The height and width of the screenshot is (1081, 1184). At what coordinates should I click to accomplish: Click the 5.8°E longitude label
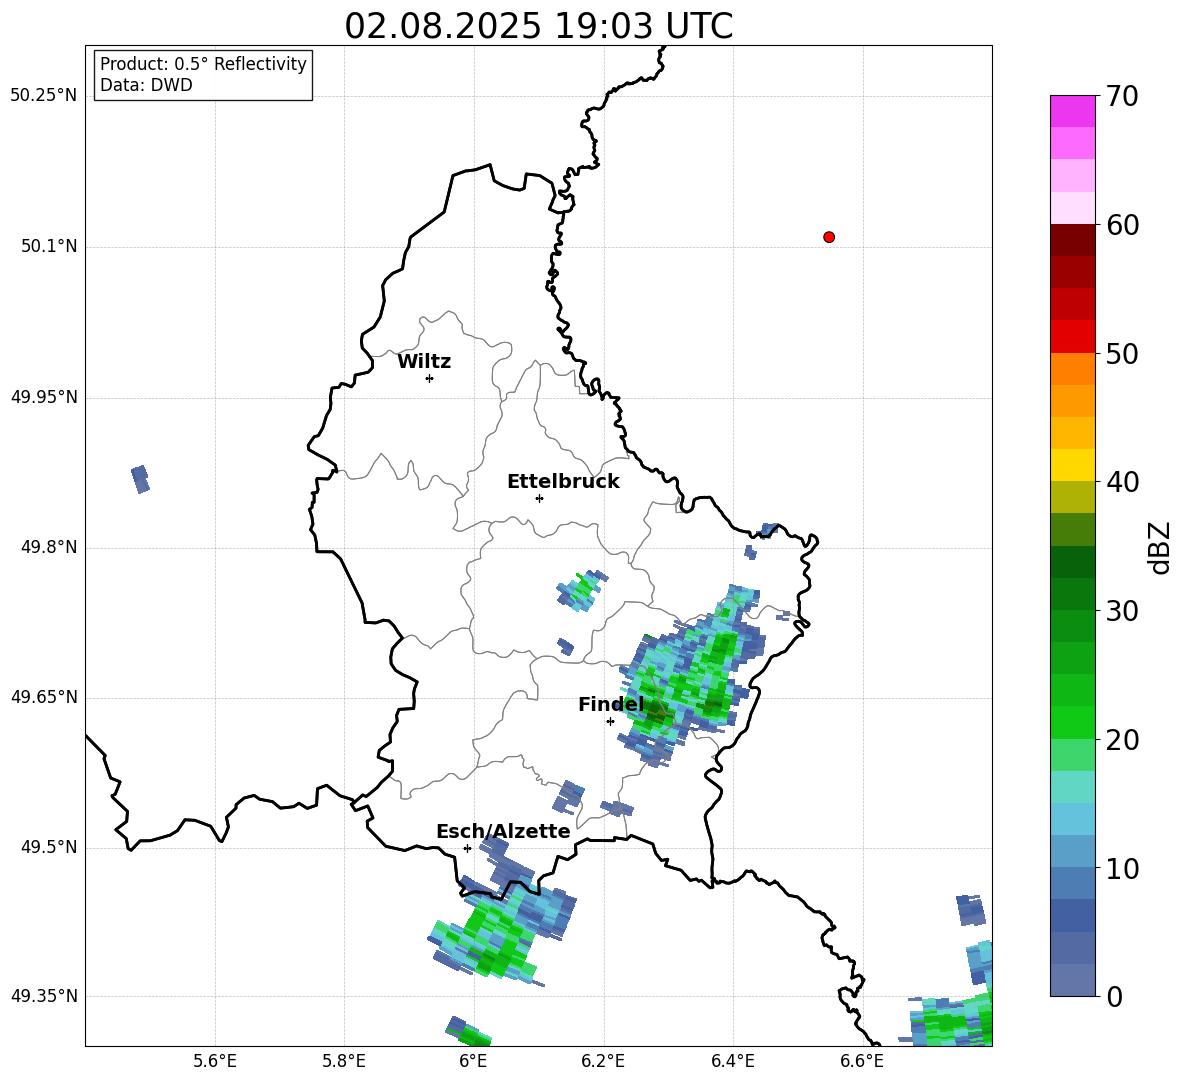(x=344, y=1061)
